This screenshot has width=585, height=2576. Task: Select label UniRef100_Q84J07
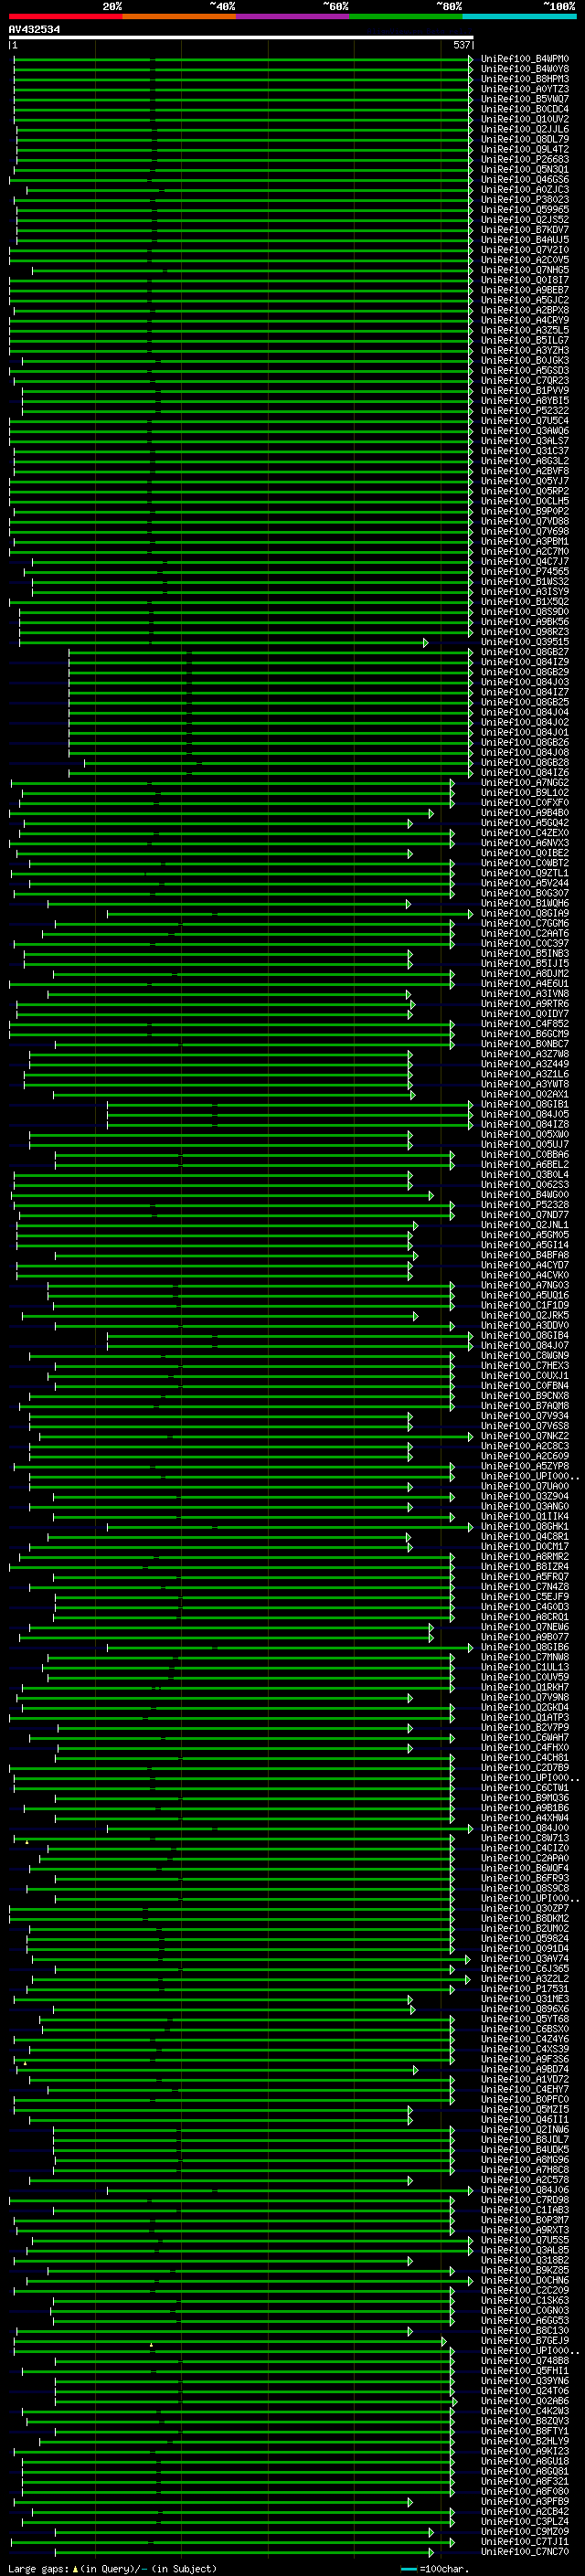tap(524, 1346)
